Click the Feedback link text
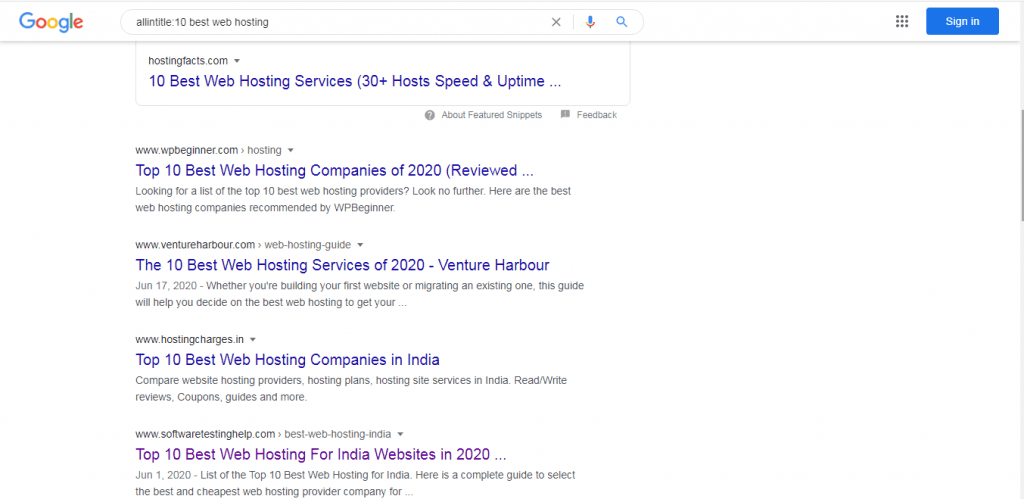The height and width of the screenshot is (499, 1024). tap(596, 115)
